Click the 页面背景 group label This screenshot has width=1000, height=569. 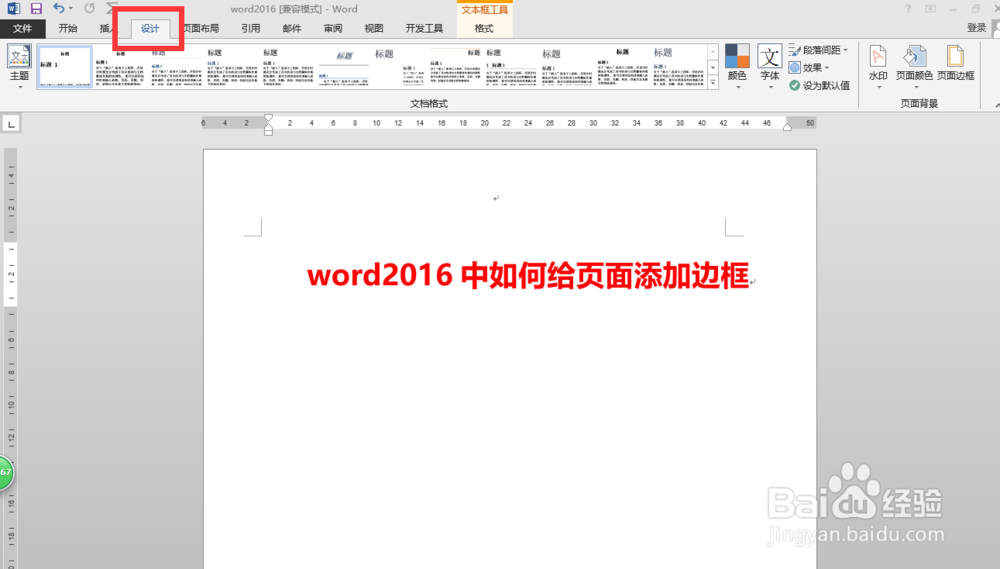(x=919, y=103)
